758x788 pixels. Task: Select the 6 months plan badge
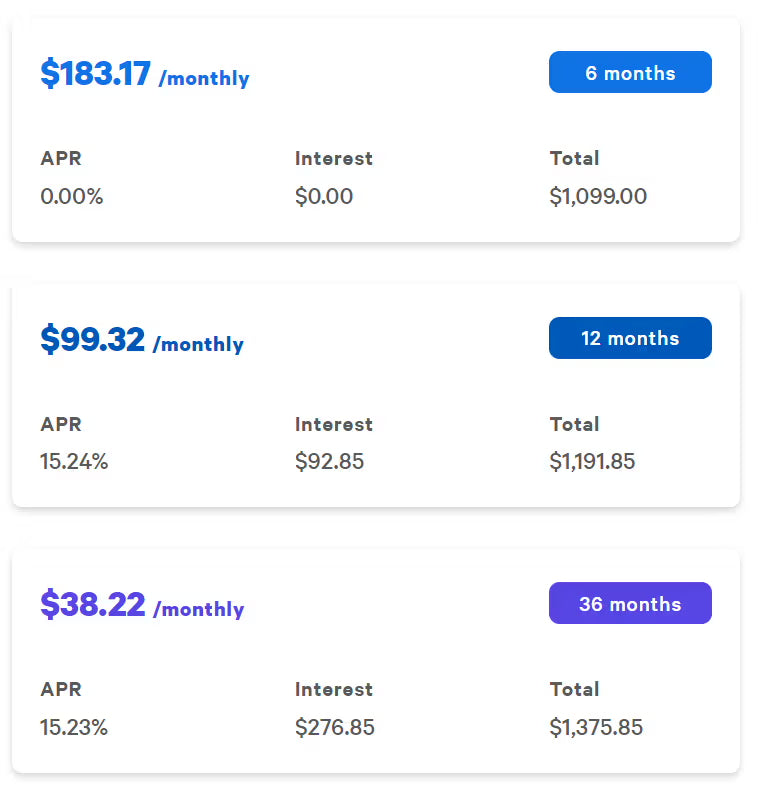point(630,73)
